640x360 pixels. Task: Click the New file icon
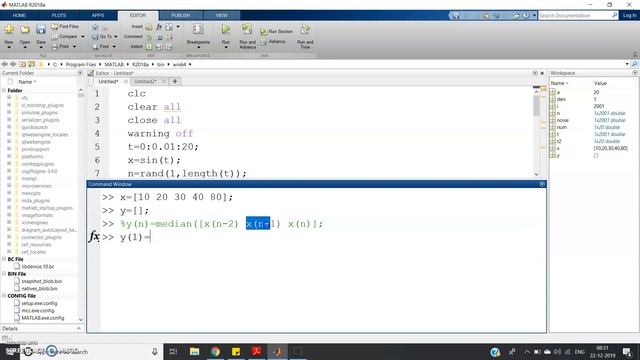pyautogui.click(x=9, y=30)
